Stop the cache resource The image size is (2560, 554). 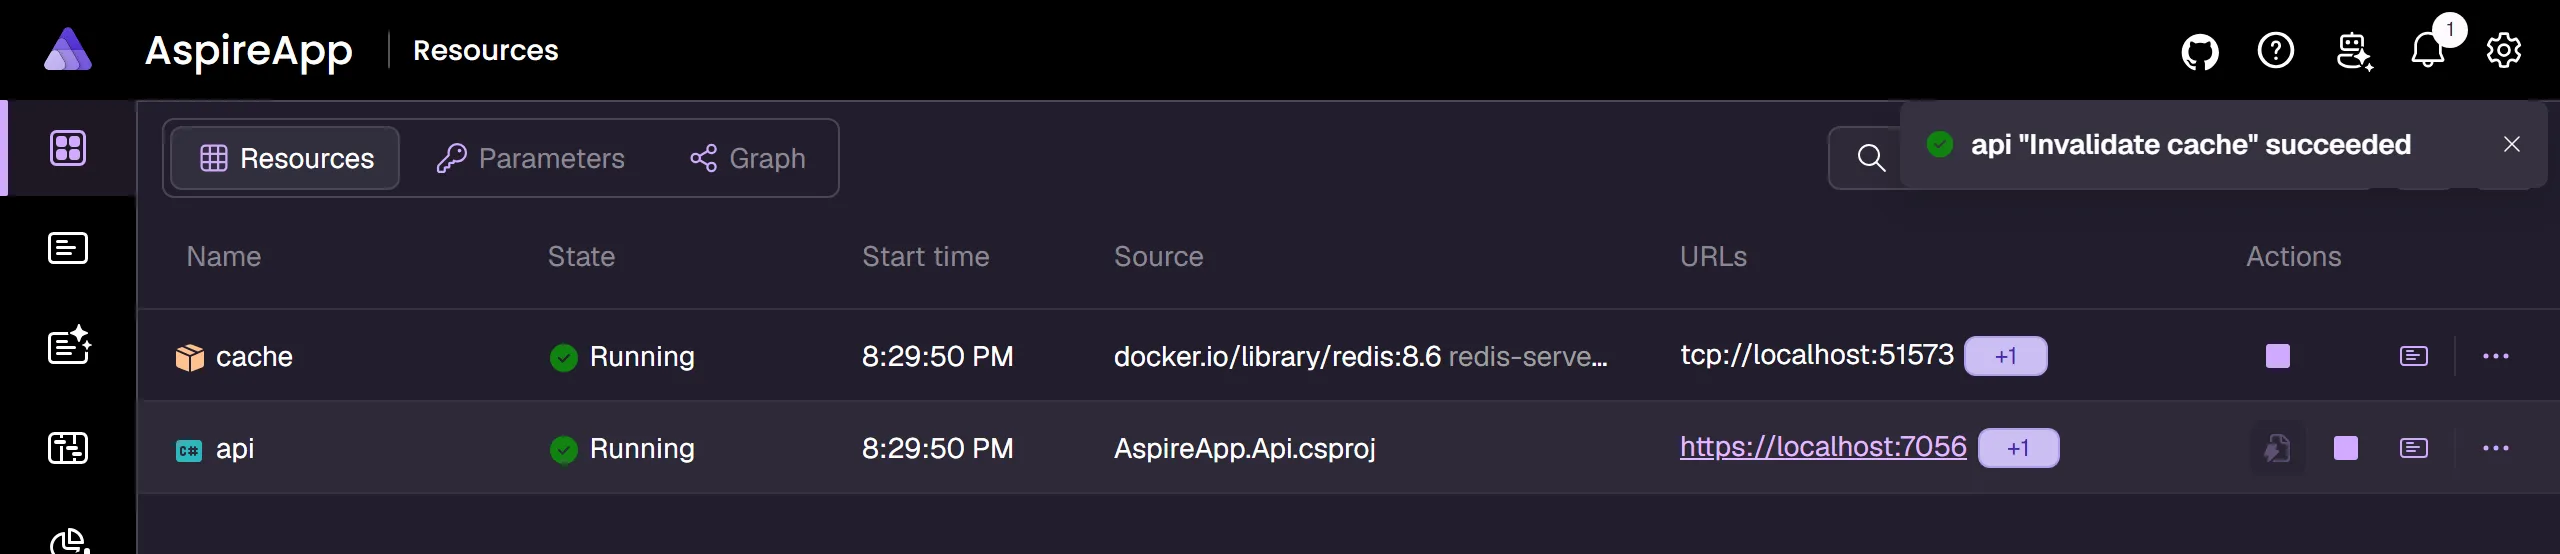2278,356
